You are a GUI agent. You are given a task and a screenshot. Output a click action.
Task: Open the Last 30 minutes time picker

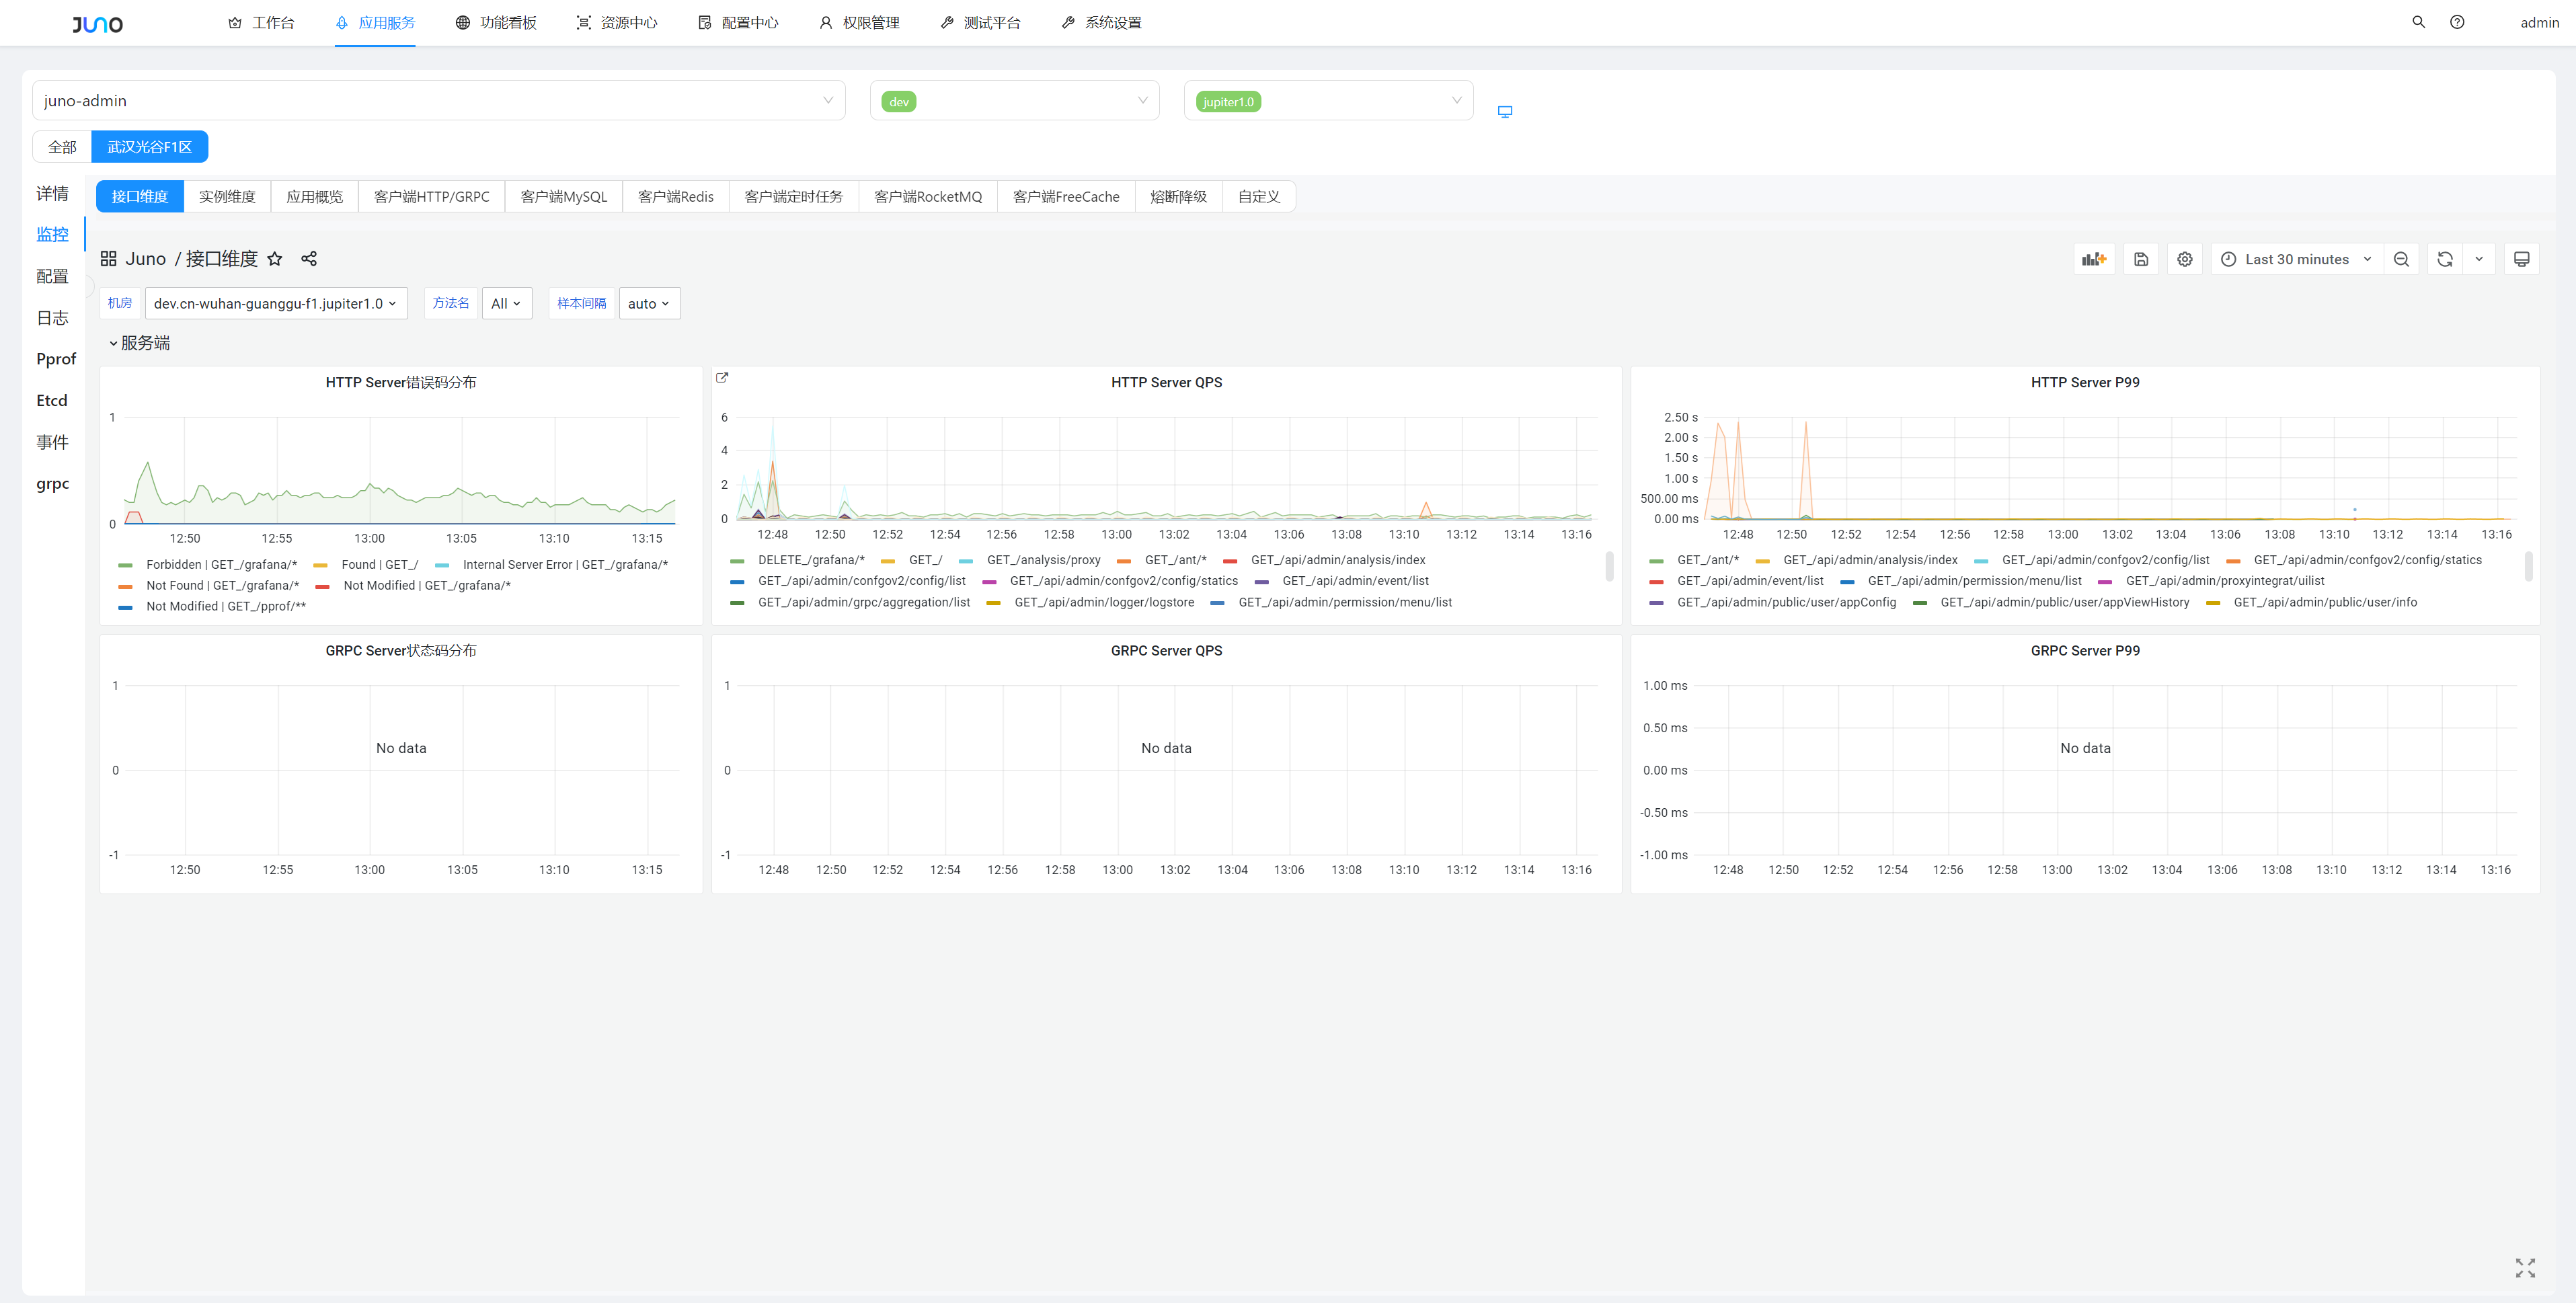(x=2297, y=259)
